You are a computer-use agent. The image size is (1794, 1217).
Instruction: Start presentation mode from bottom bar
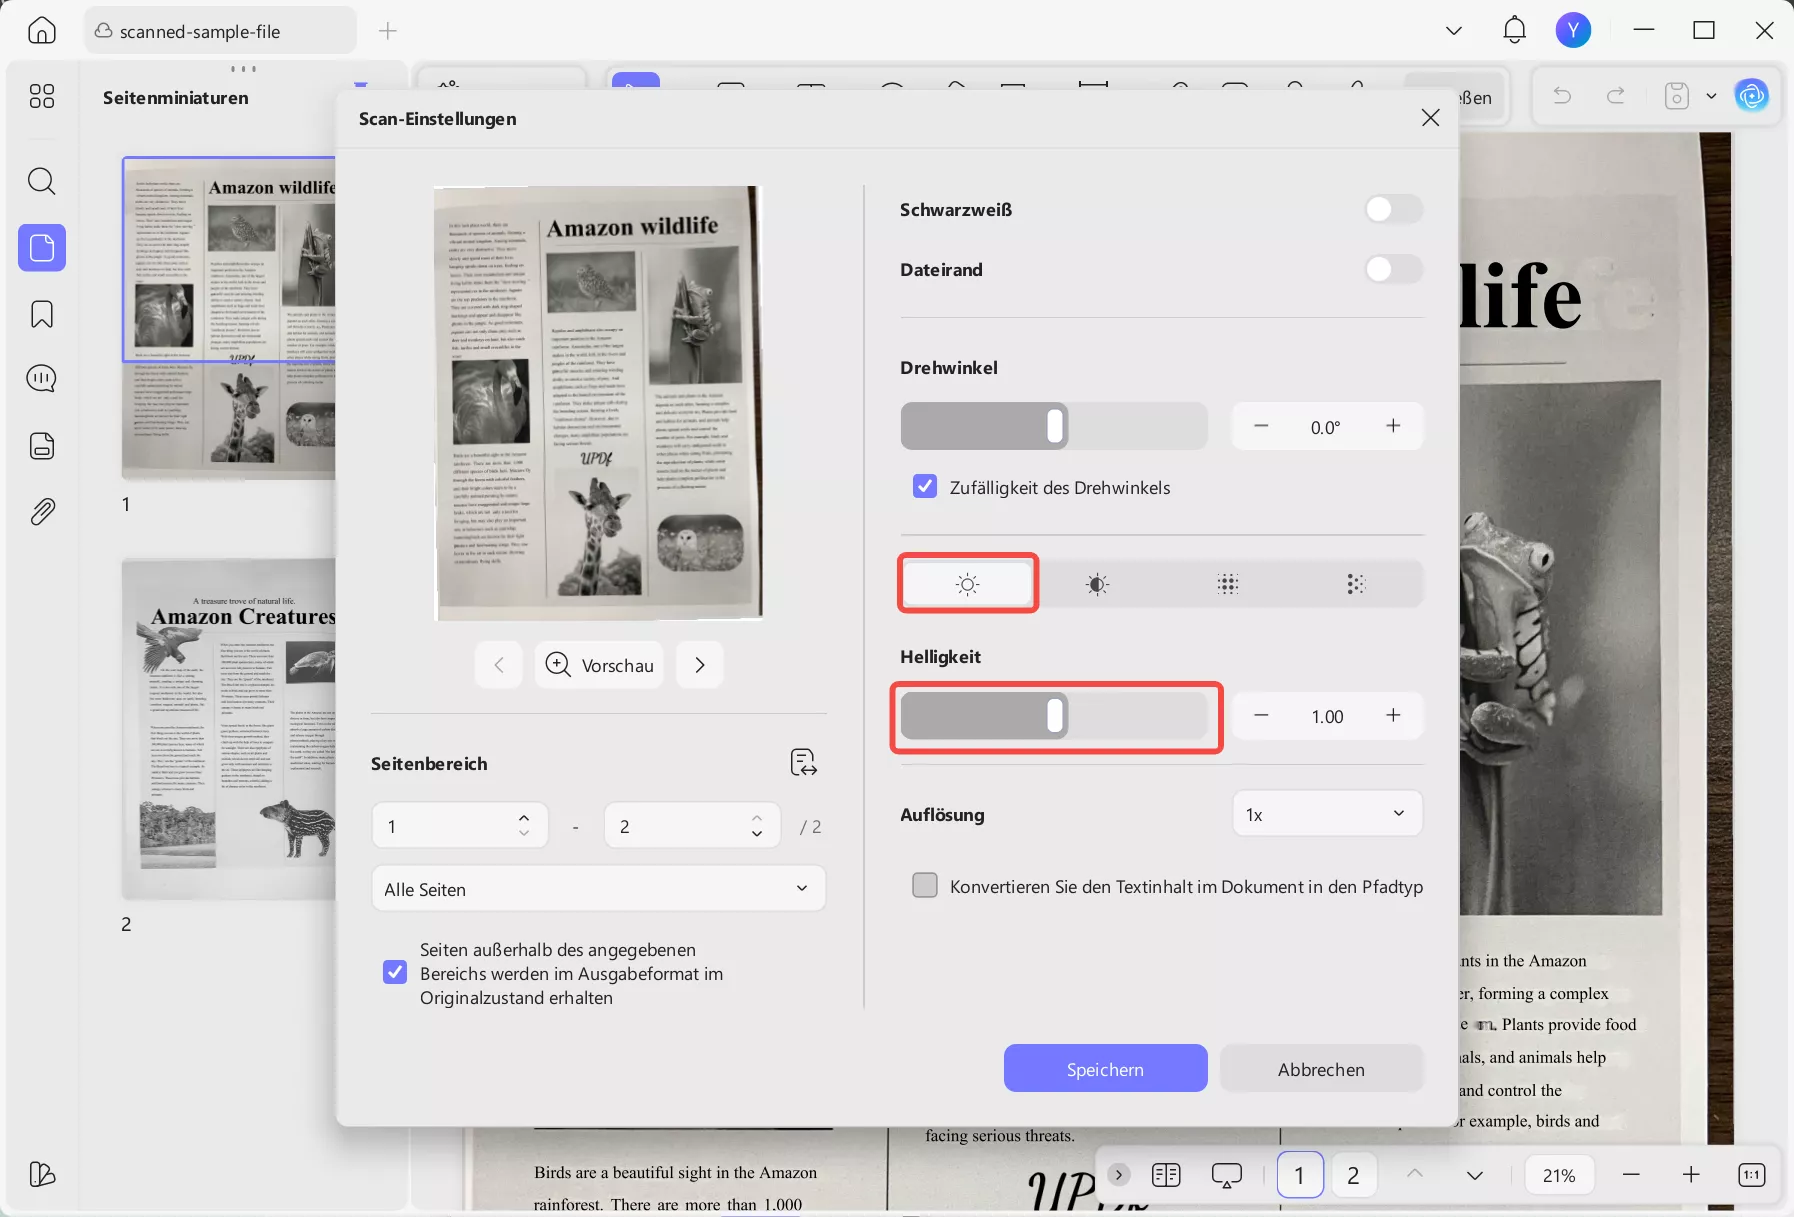(x=1227, y=1175)
